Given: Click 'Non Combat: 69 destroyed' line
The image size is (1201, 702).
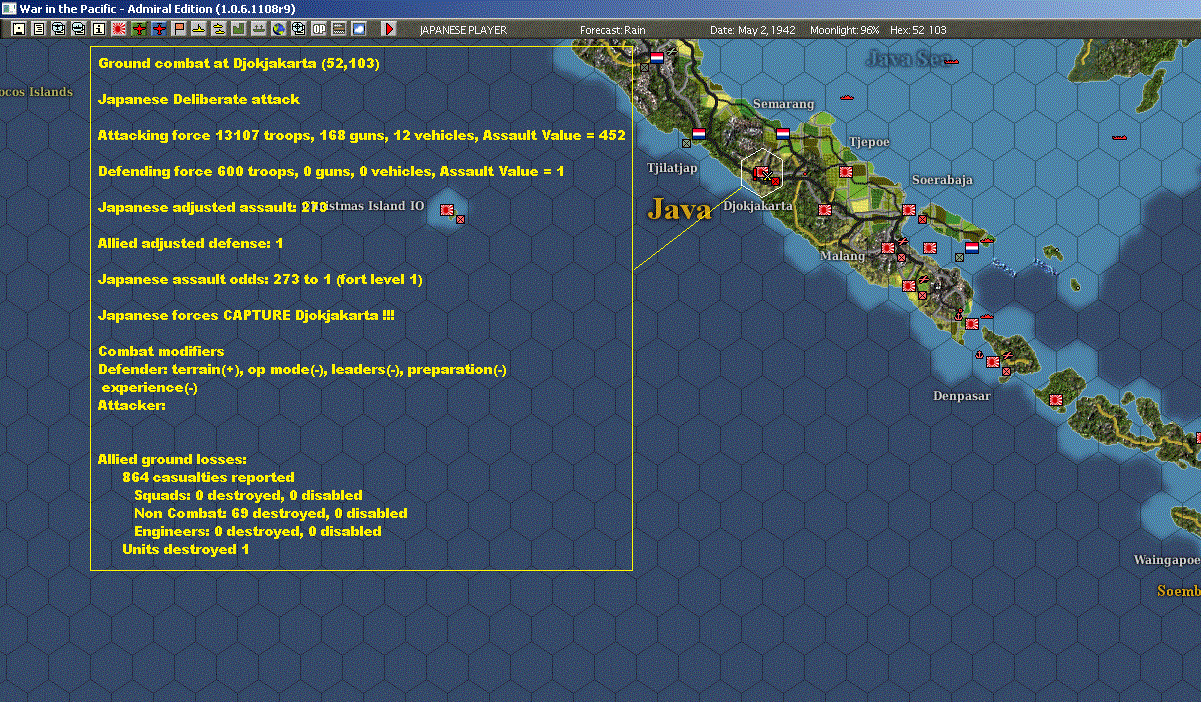Looking at the screenshot, I should 270,513.
